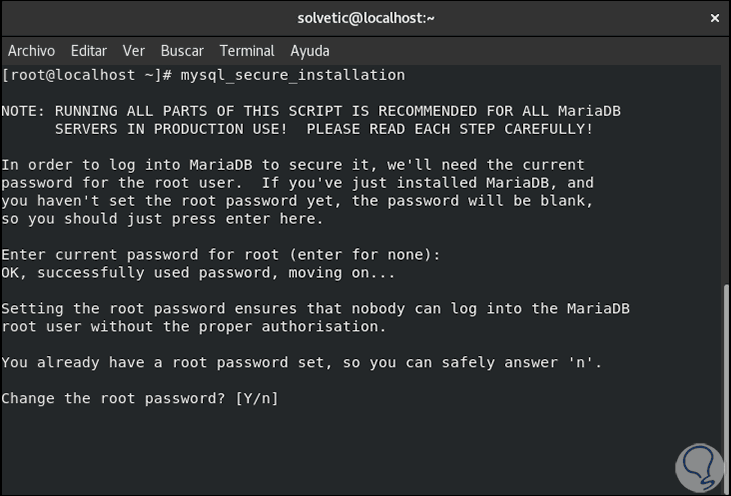Open the Archivo menu
731x496 pixels.
pyautogui.click(x=31, y=50)
